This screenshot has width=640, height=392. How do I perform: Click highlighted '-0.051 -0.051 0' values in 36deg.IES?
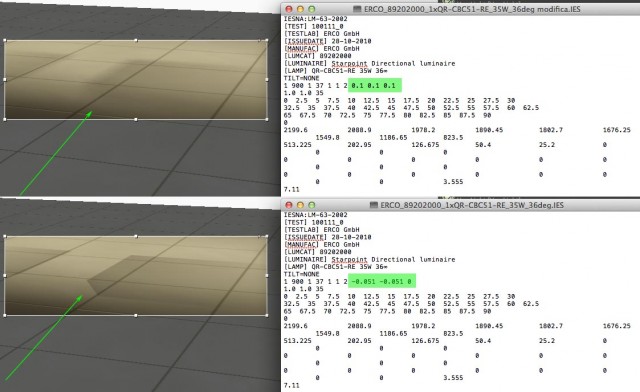(382, 281)
